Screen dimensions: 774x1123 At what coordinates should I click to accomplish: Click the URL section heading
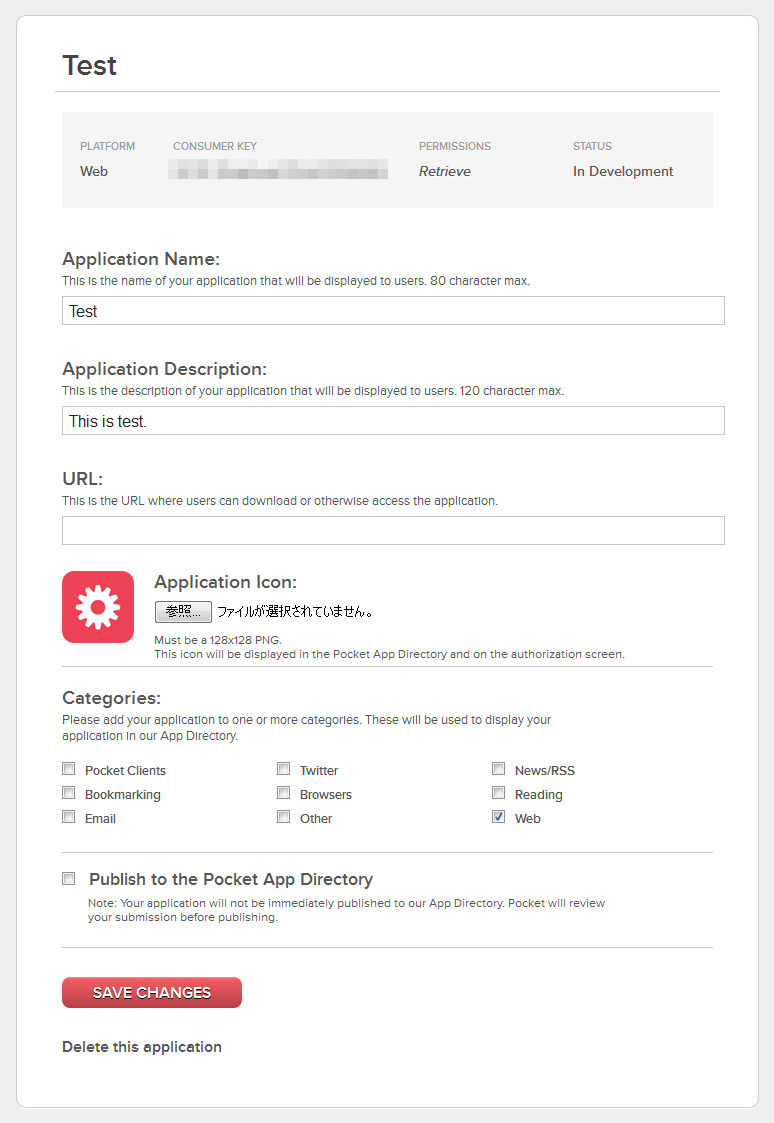(x=82, y=478)
